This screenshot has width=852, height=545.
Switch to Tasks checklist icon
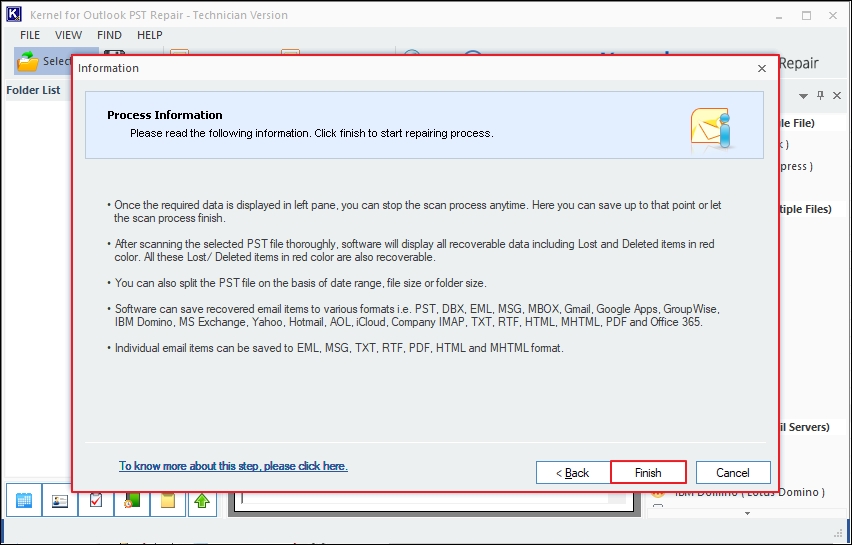coord(96,500)
